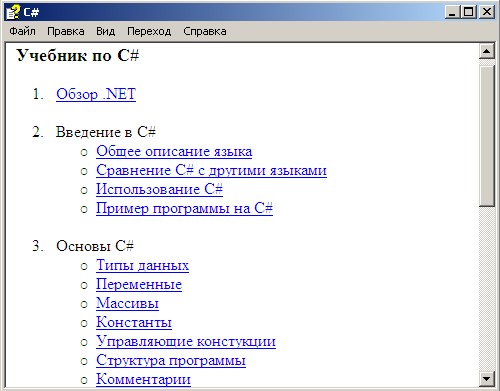The height and width of the screenshot is (391, 500).
Task: Open the Управляющие констукции link
Action: [x=186, y=342]
